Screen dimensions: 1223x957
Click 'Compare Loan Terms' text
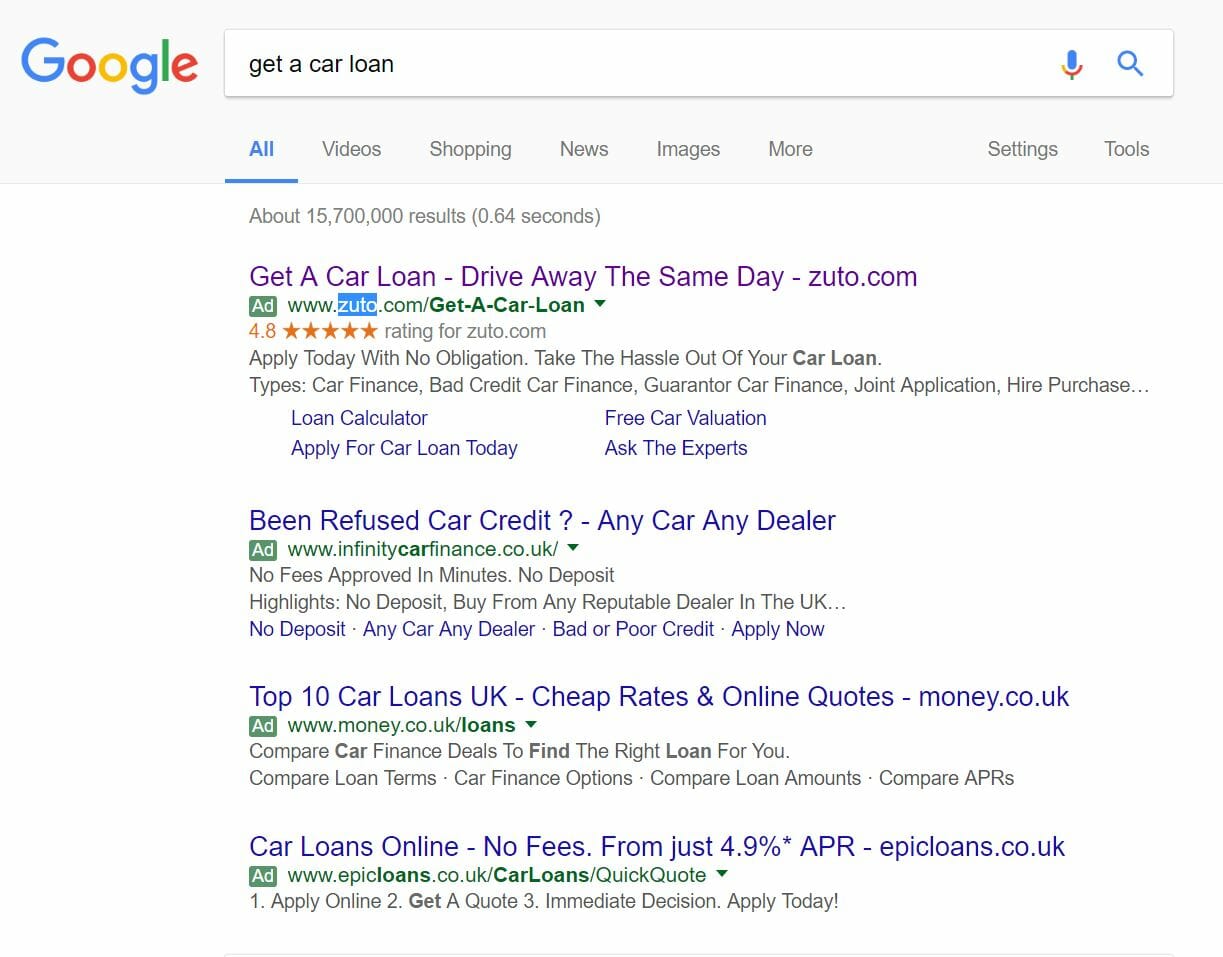click(x=343, y=778)
